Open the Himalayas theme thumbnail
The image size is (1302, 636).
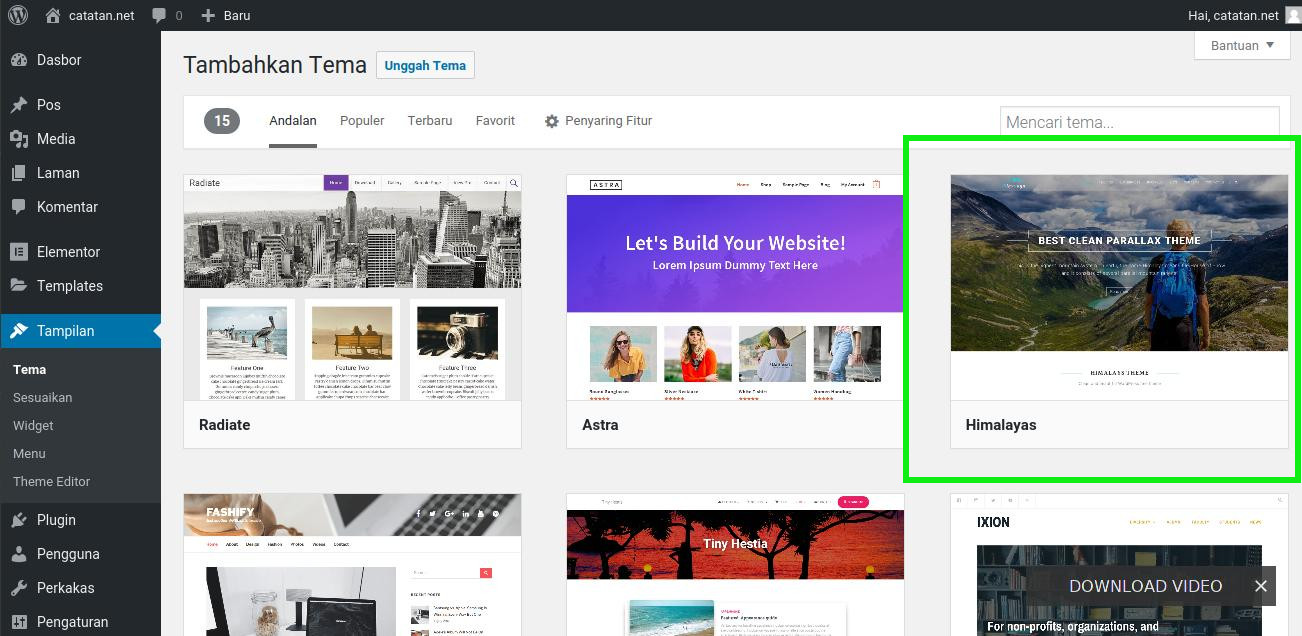(x=1119, y=288)
